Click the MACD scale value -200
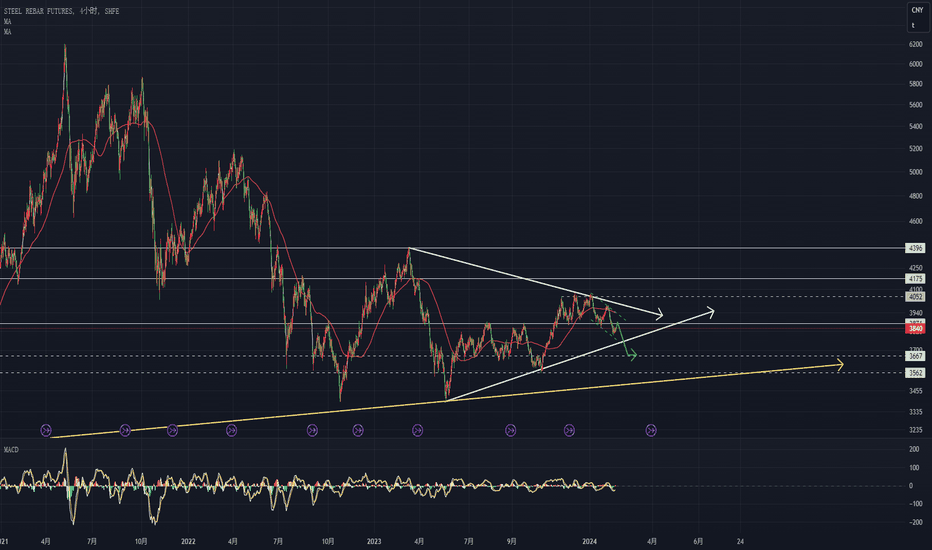 (x=914, y=523)
